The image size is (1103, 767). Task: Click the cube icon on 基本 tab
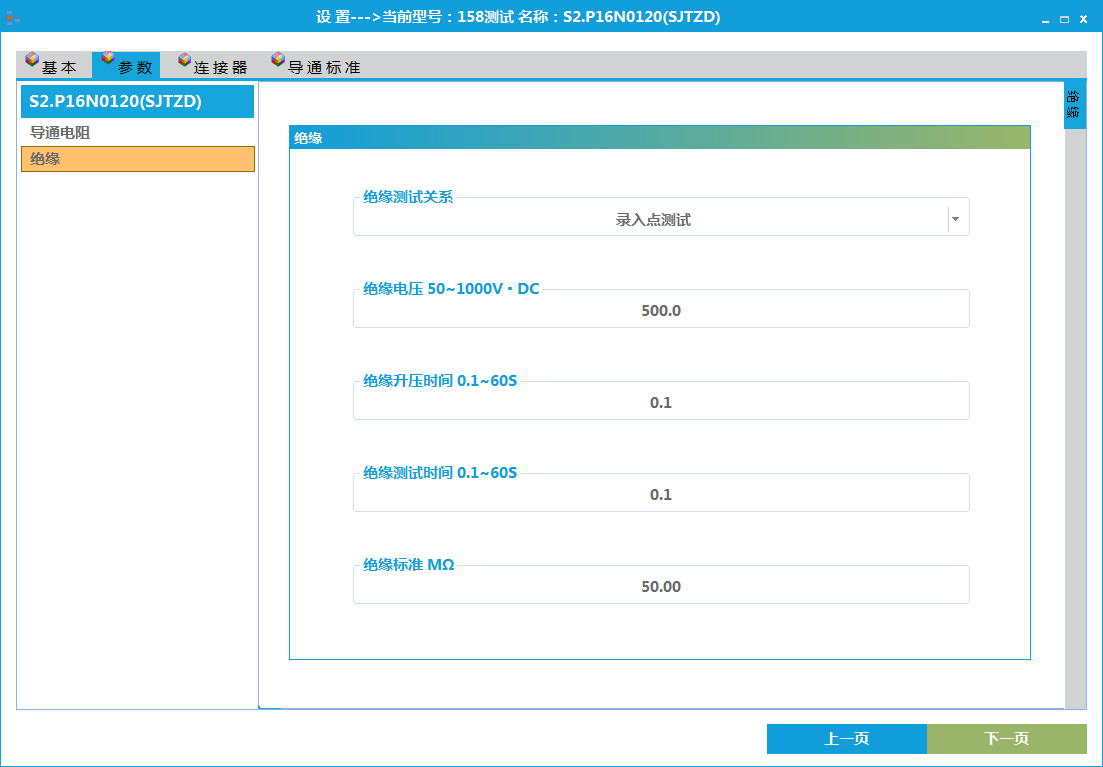click(32, 60)
